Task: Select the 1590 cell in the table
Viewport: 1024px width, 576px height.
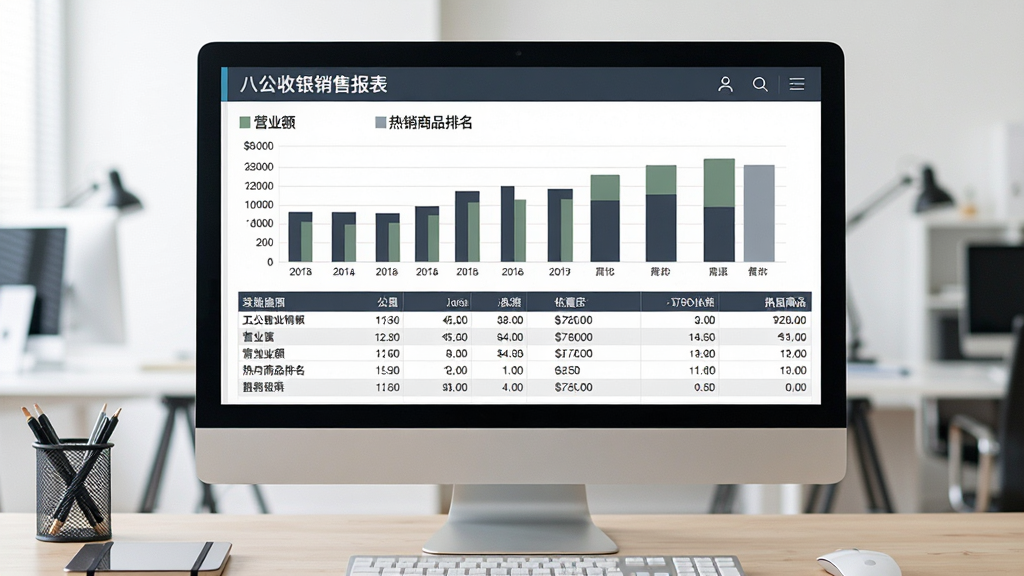Action: (387, 370)
